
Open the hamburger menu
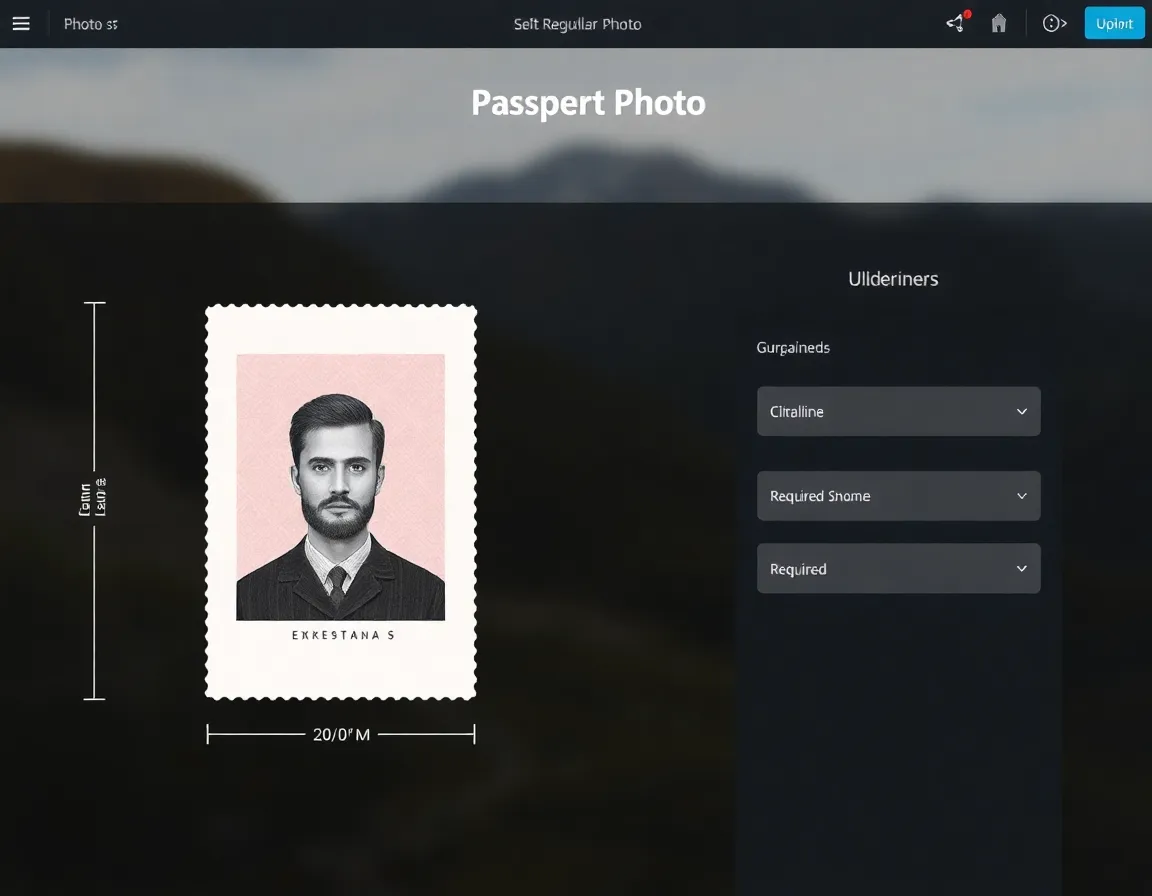(x=21, y=24)
